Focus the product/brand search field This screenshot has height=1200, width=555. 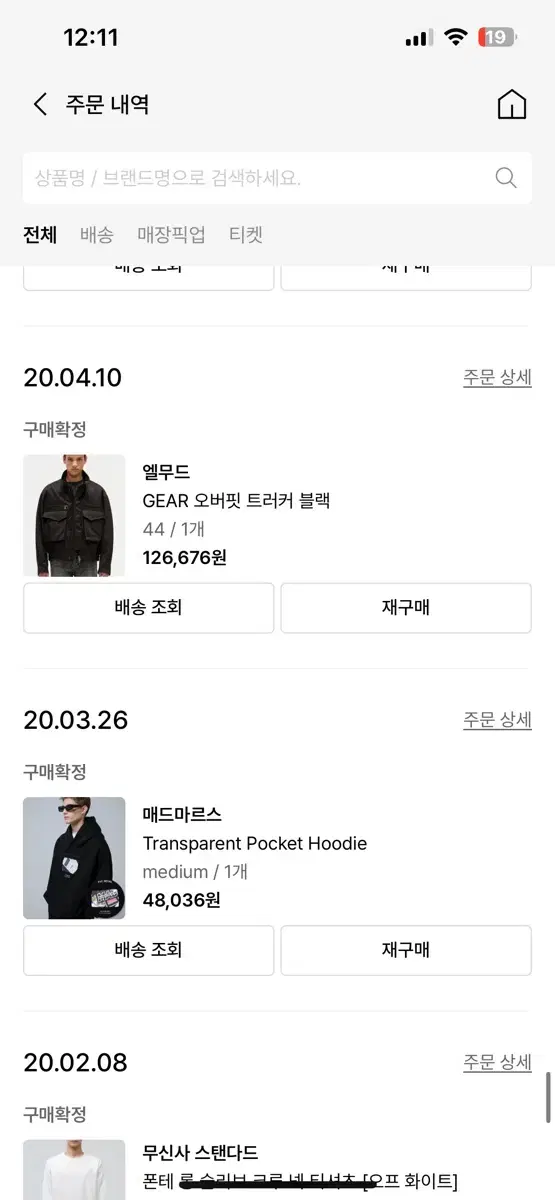(277, 178)
